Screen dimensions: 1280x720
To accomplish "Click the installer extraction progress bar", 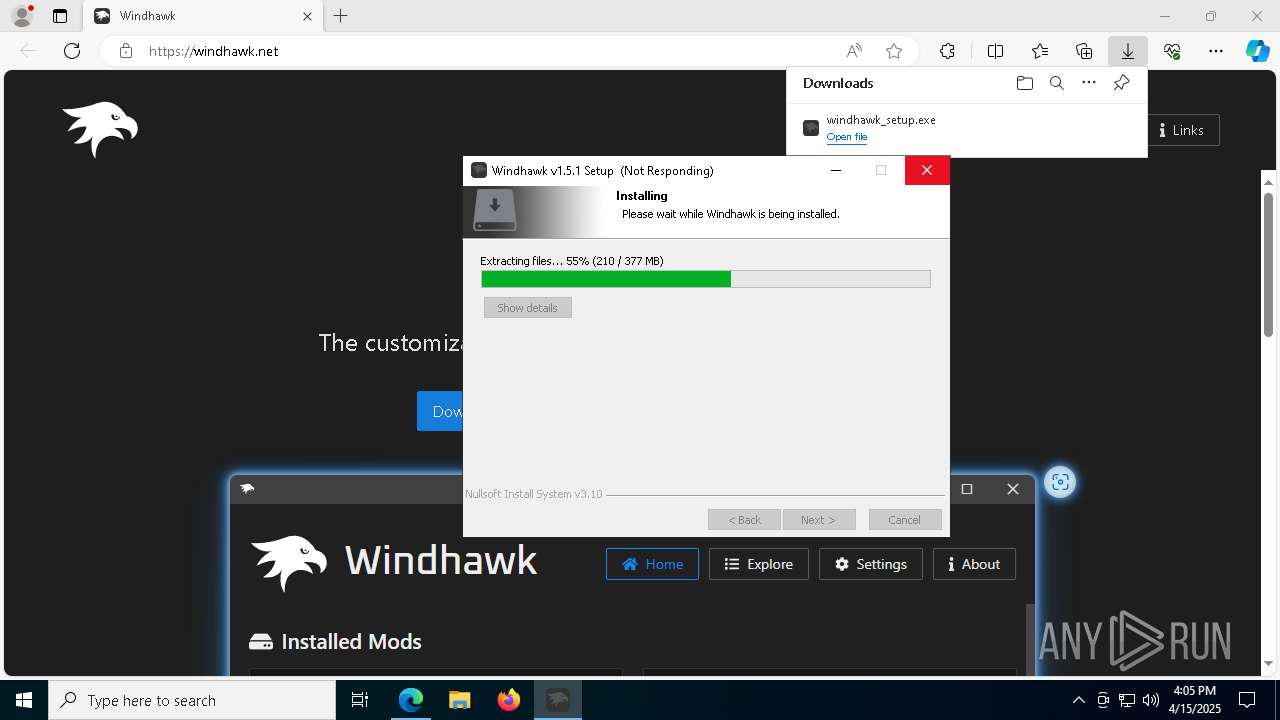I will tap(705, 279).
